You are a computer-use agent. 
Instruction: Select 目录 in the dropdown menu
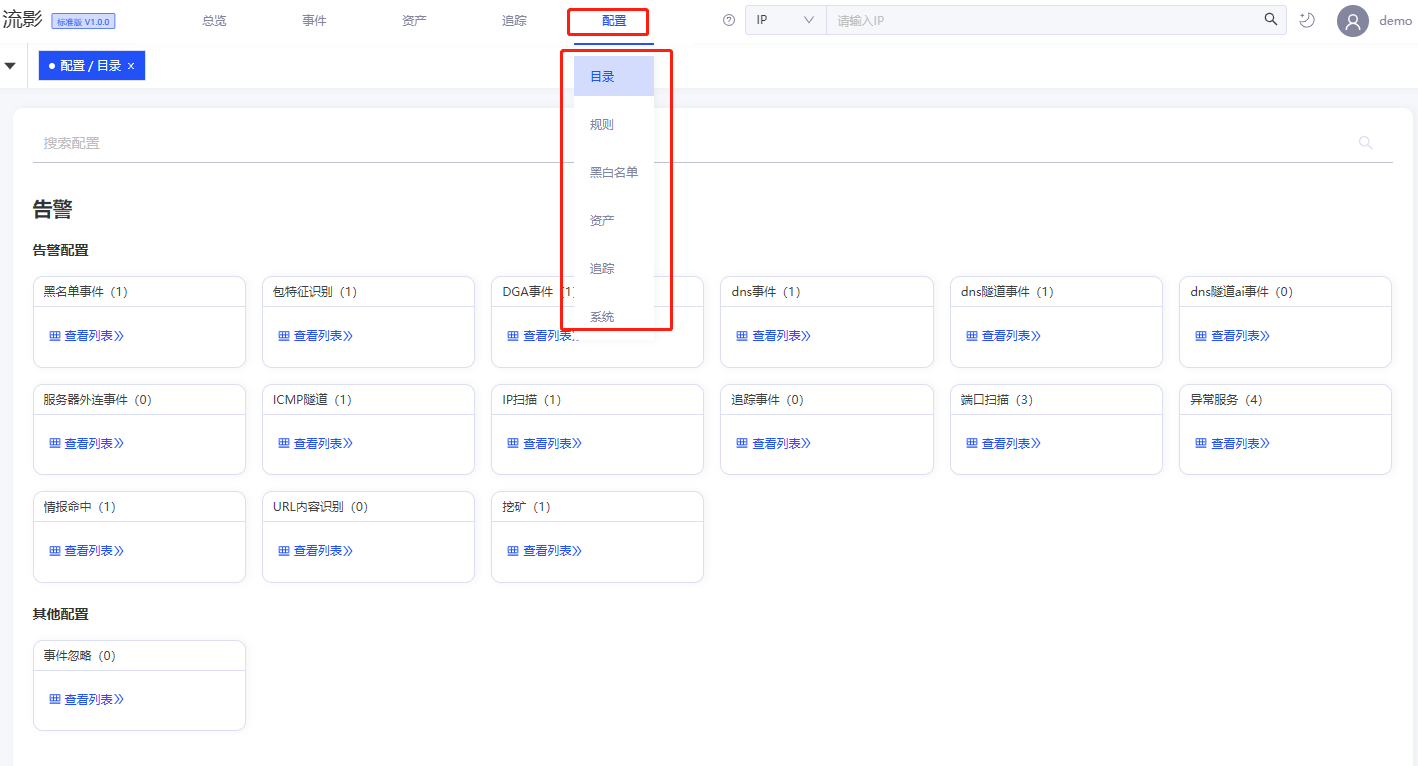[x=614, y=76]
